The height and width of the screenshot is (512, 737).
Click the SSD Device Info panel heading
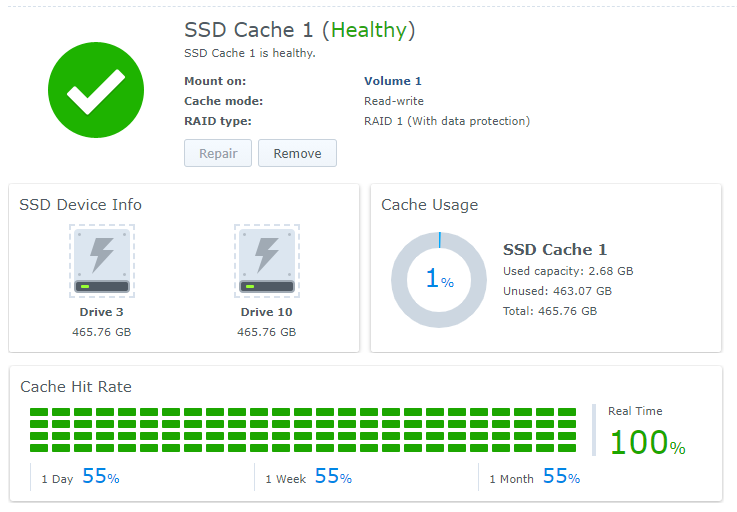(x=81, y=205)
